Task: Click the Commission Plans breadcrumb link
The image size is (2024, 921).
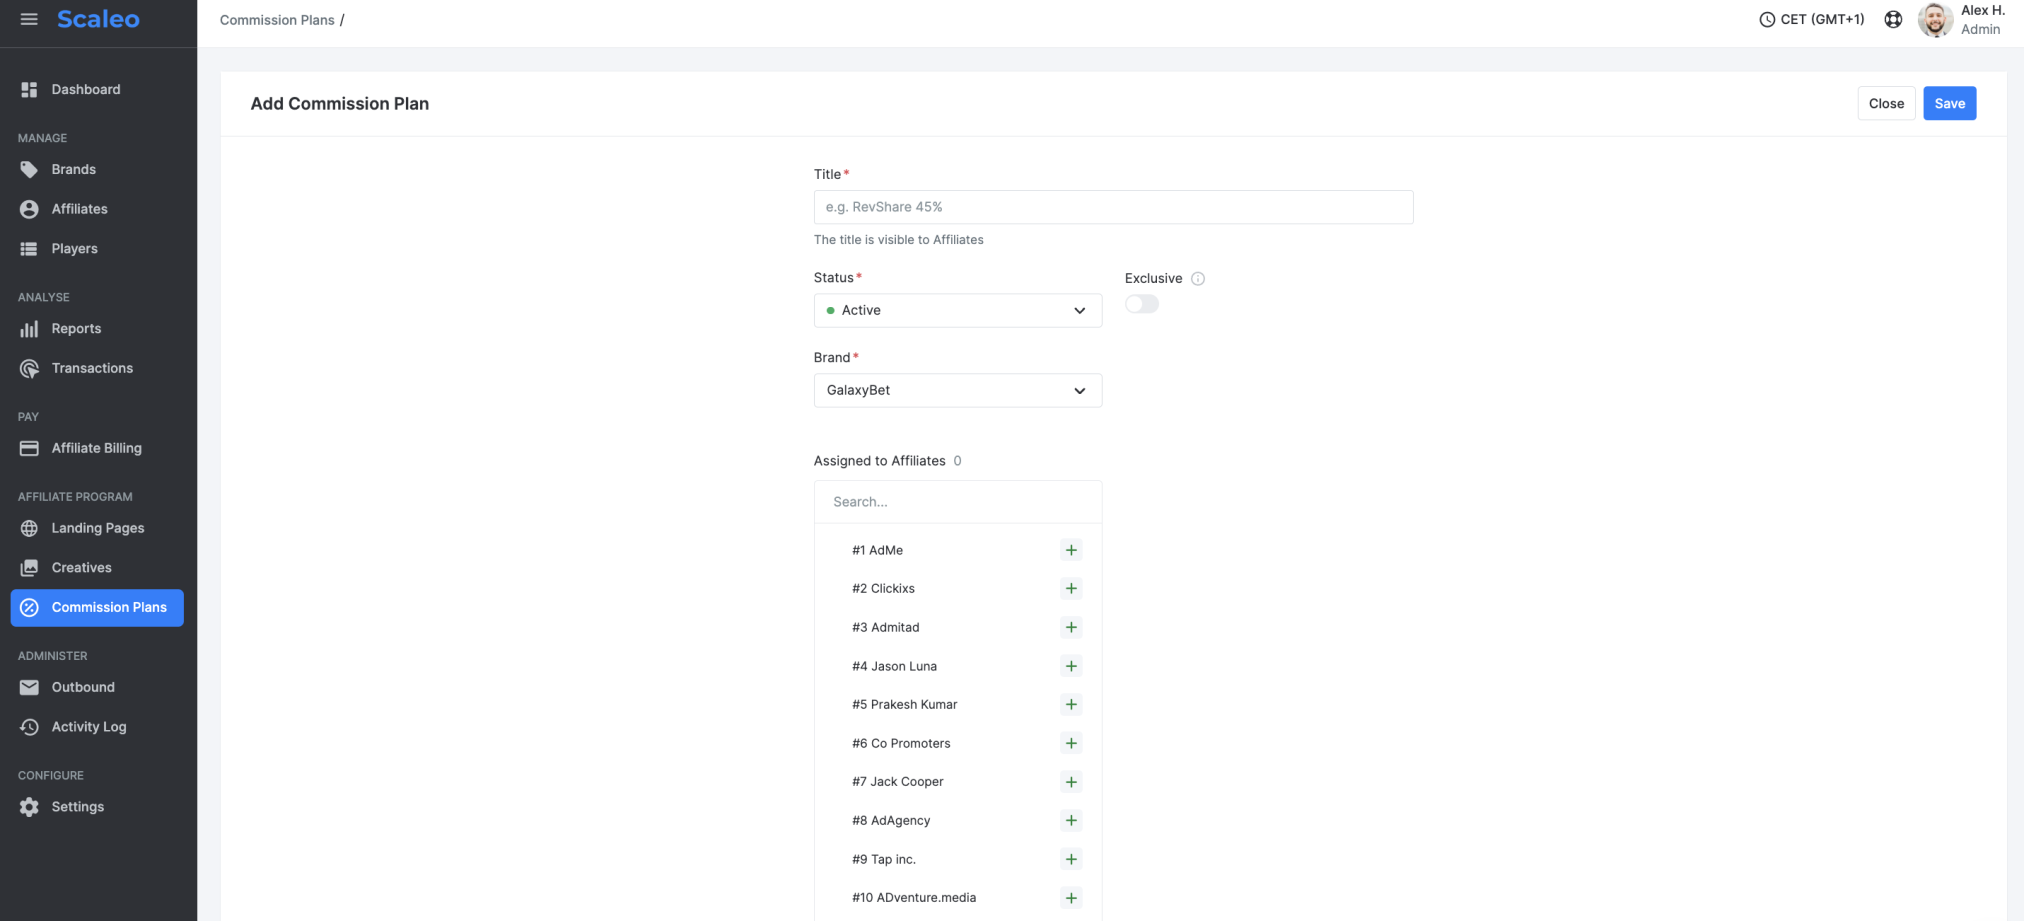Action: (x=277, y=20)
